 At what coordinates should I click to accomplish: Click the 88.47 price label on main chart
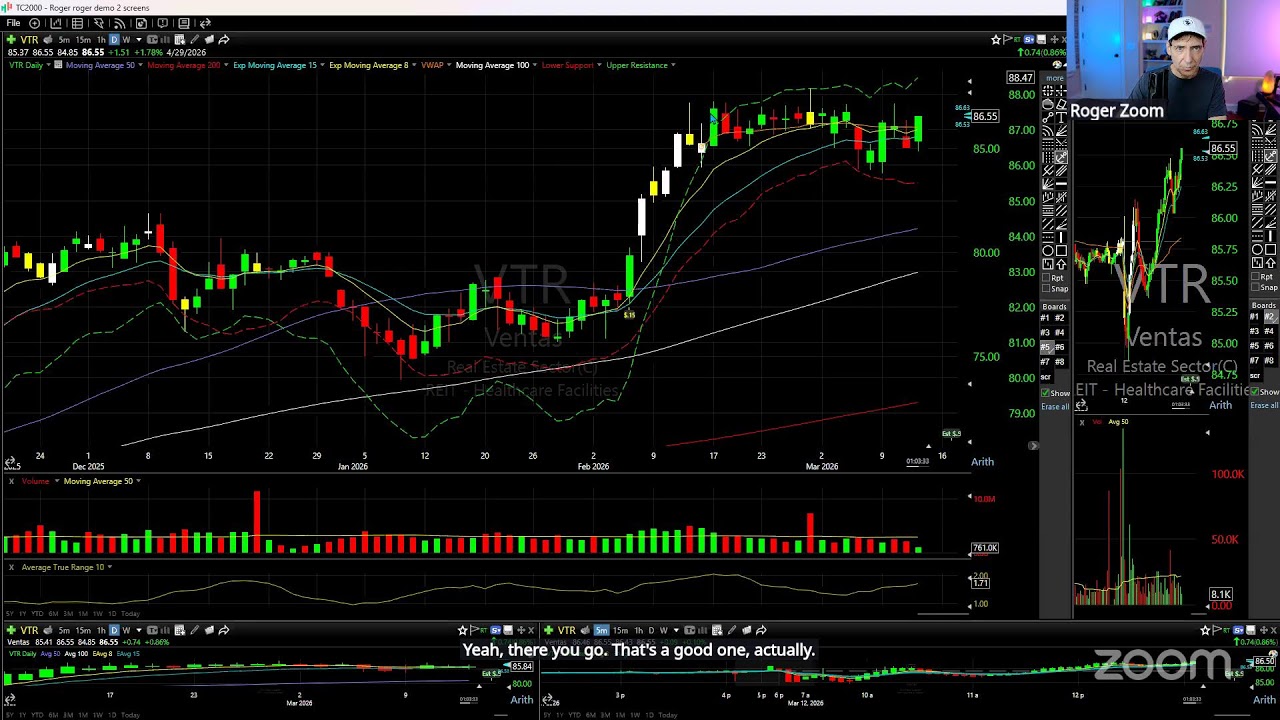pos(1020,78)
